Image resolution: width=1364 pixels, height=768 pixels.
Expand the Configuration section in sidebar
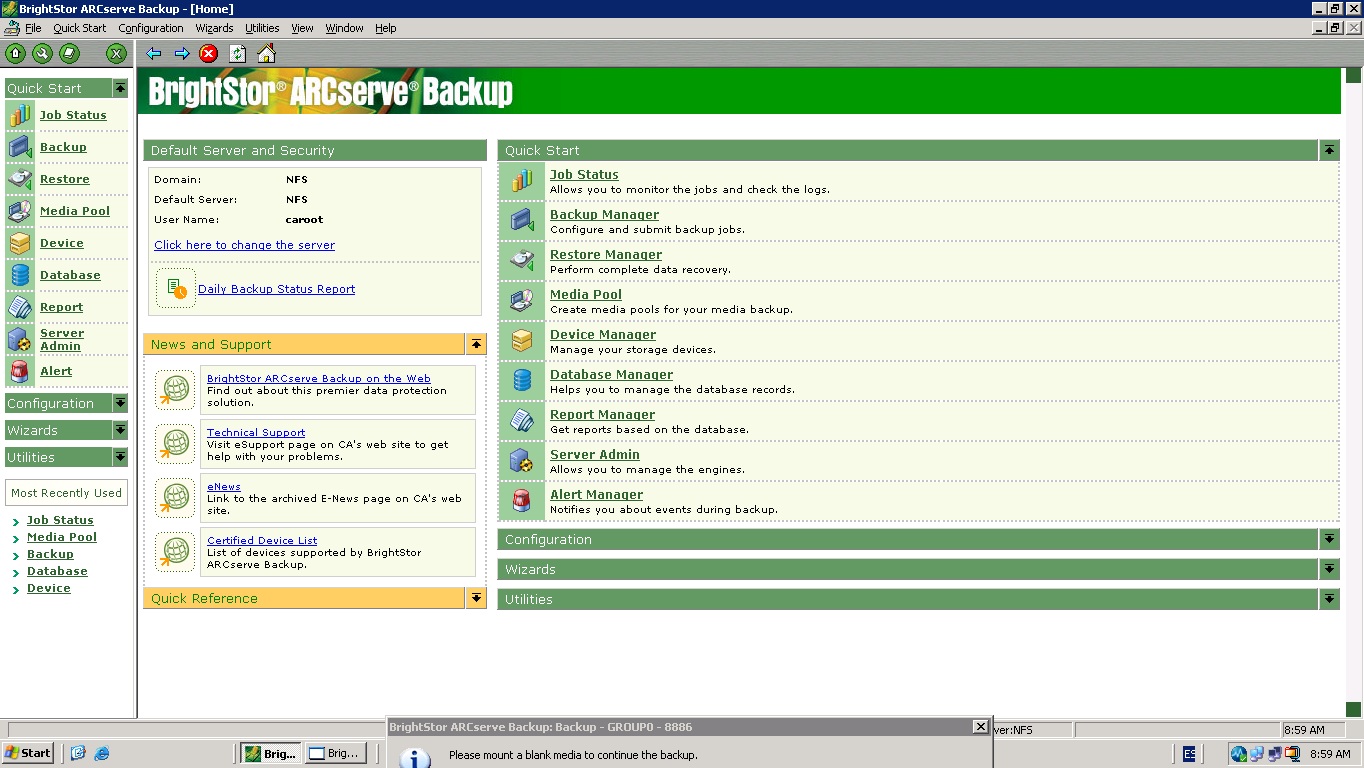[120, 403]
